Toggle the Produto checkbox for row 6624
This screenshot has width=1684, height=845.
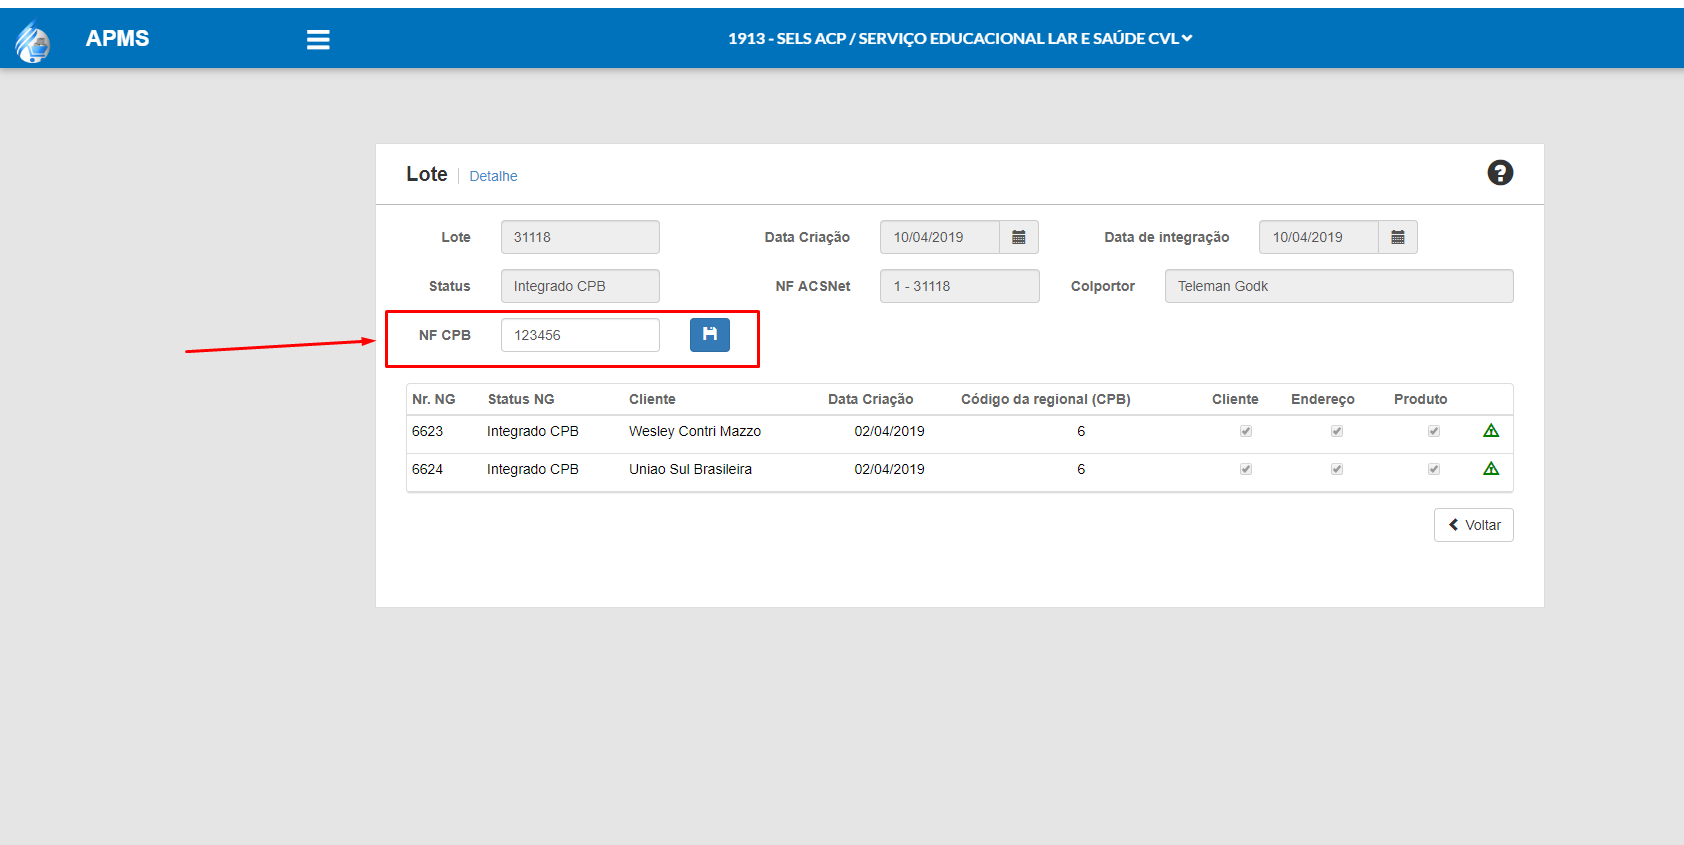(x=1434, y=469)
